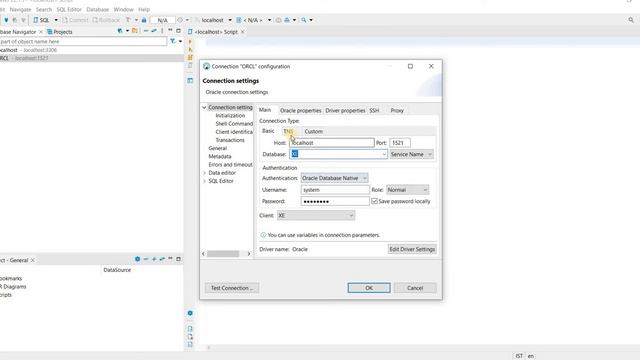The image size is (640, 360).
Task: Open the SQL Editor menu
Action: pos(69,9)
